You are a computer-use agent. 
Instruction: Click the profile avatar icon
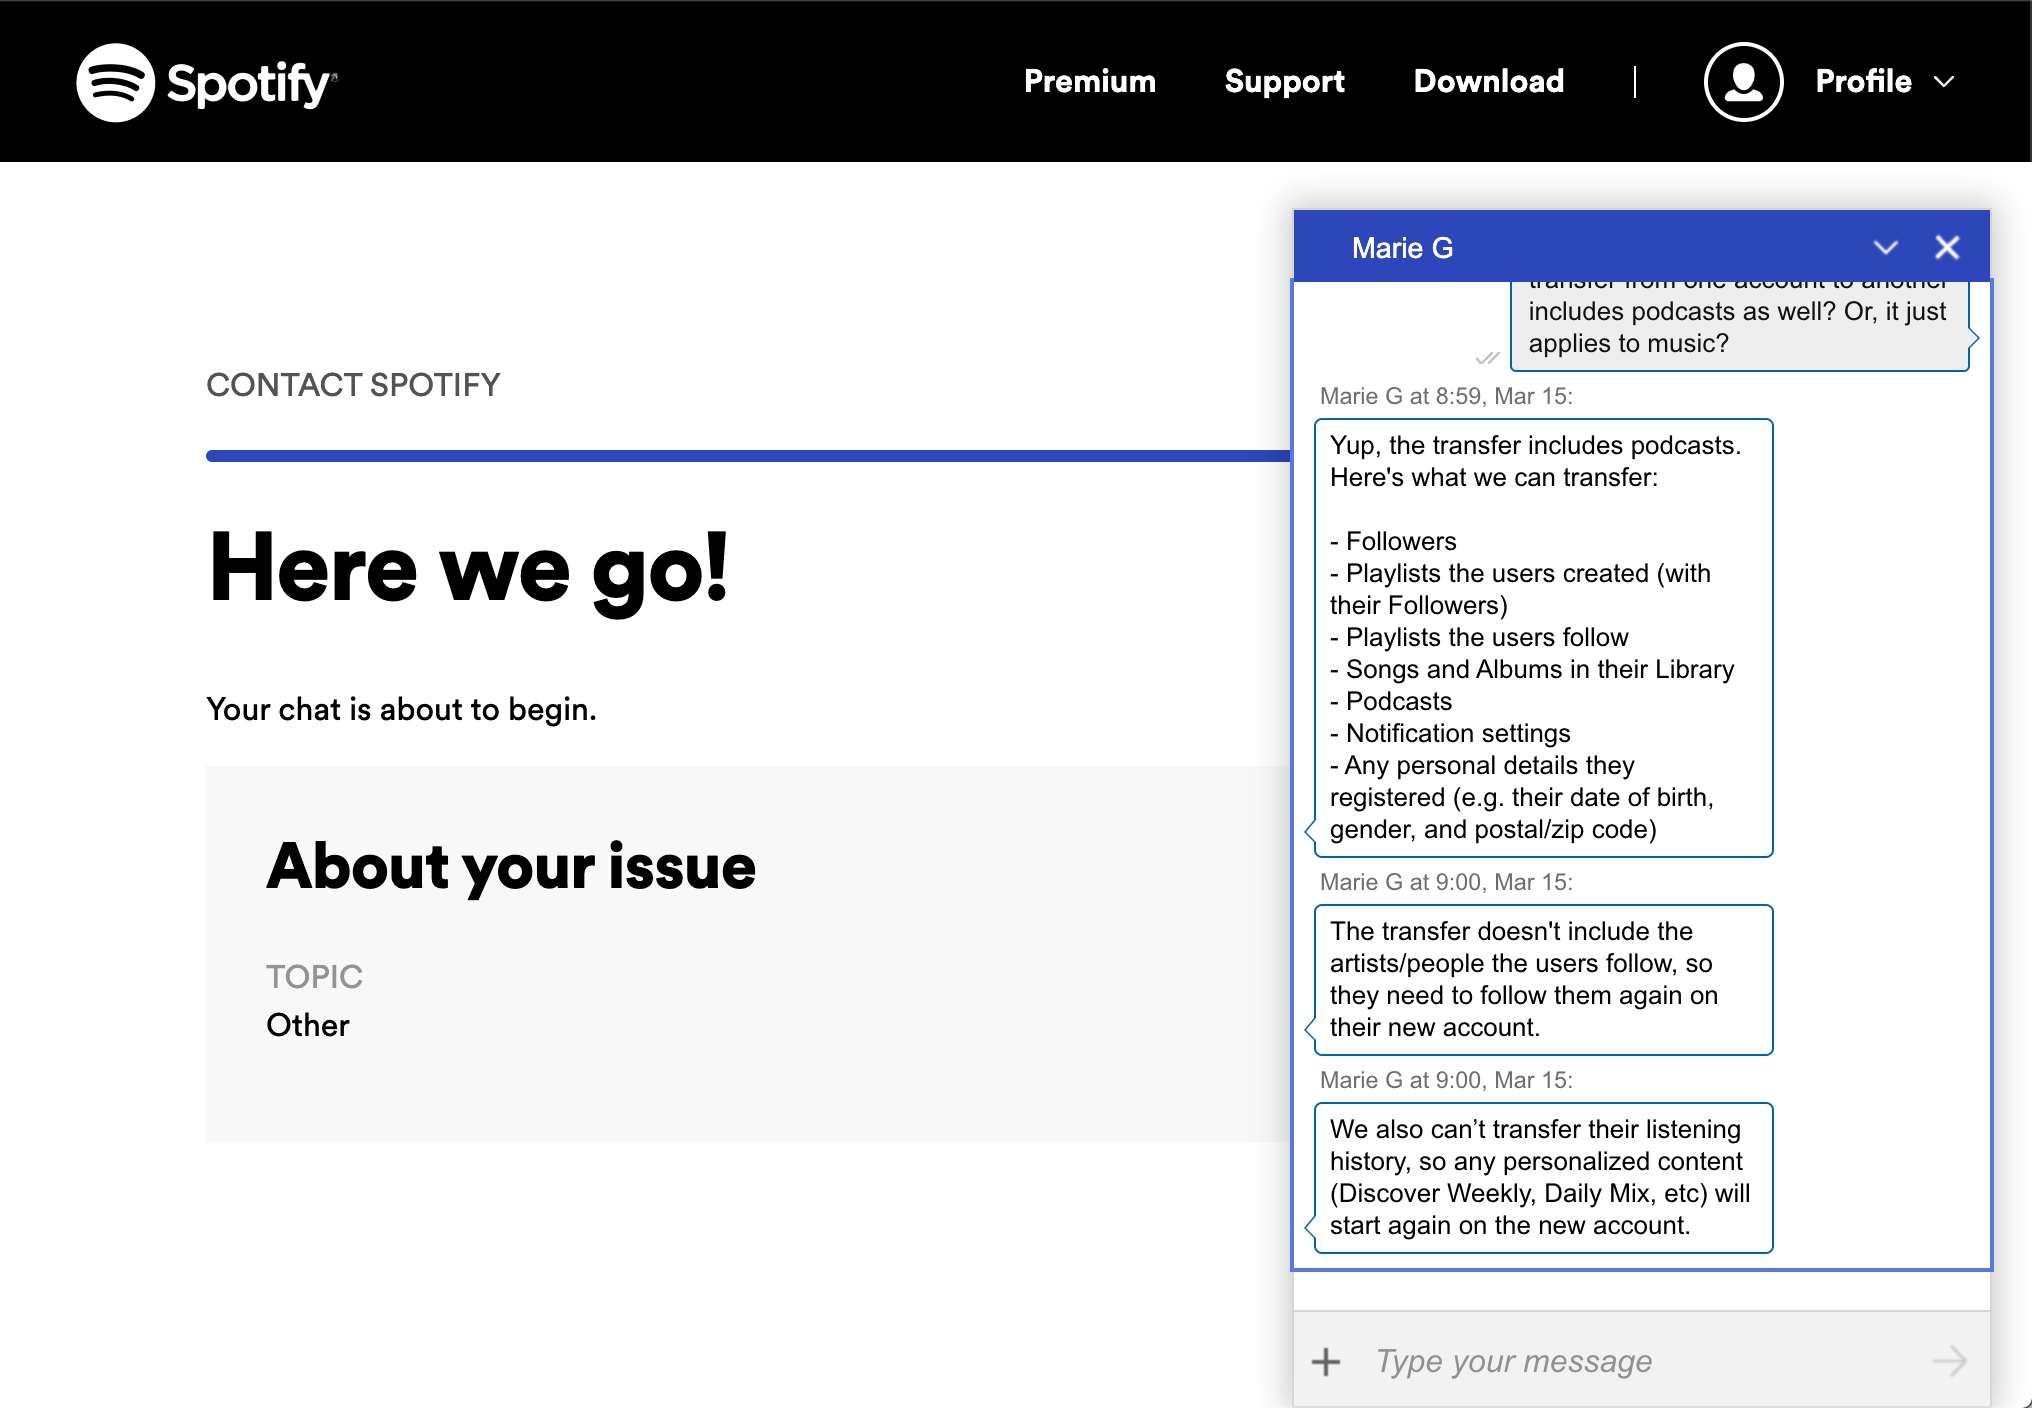(1743, 82)
